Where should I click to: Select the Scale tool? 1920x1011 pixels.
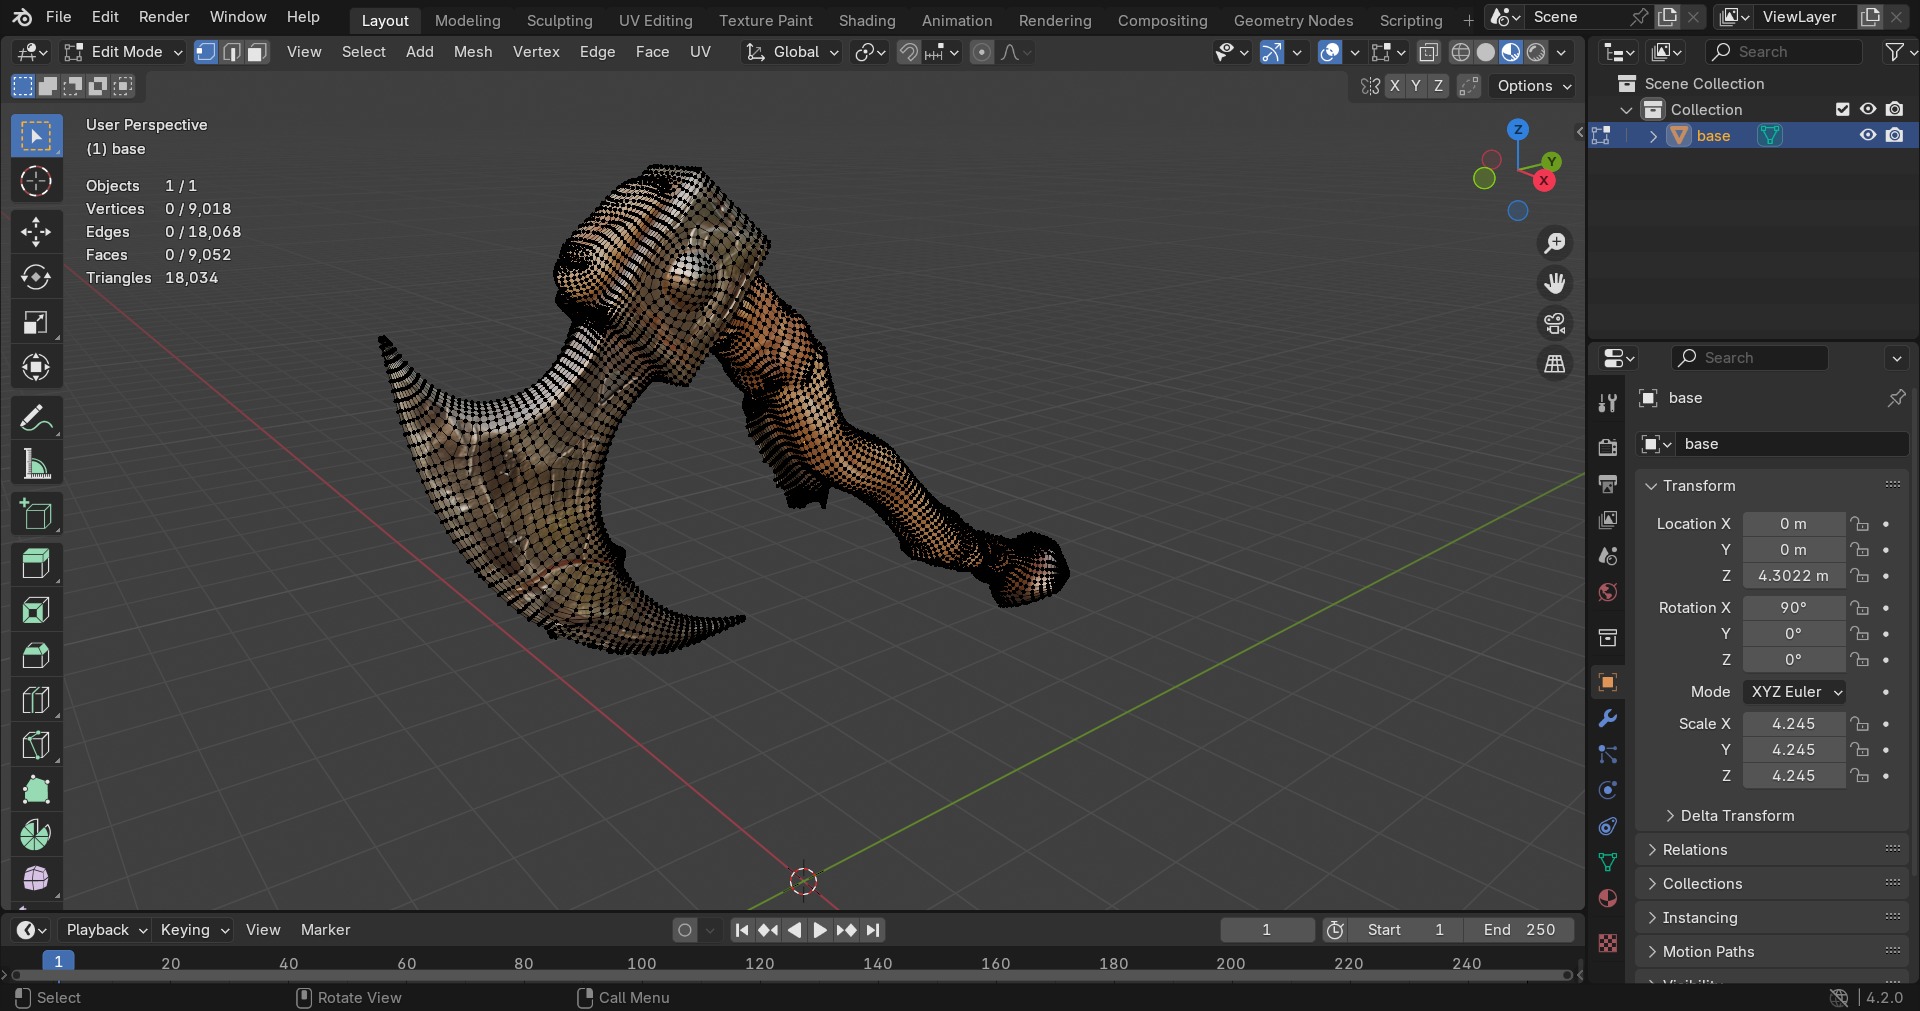tap(36, 322)
